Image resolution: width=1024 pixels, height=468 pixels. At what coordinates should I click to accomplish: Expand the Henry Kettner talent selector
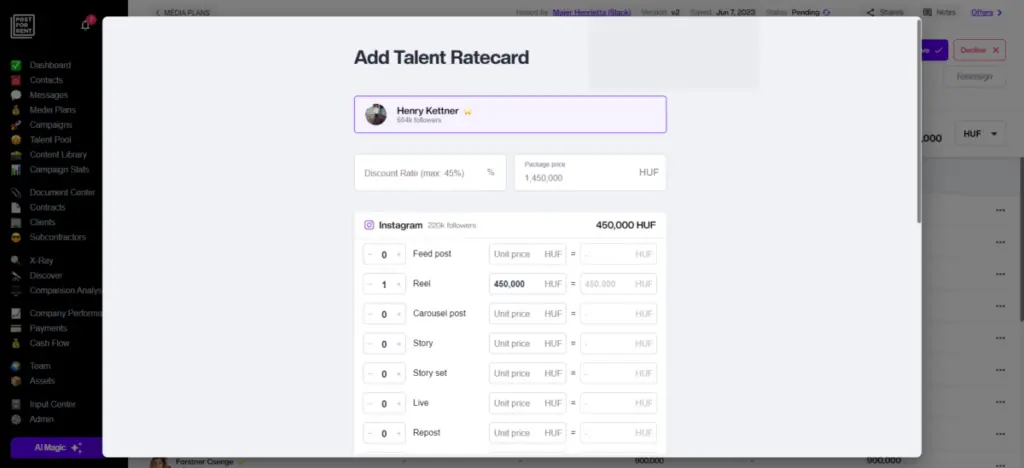510,114
